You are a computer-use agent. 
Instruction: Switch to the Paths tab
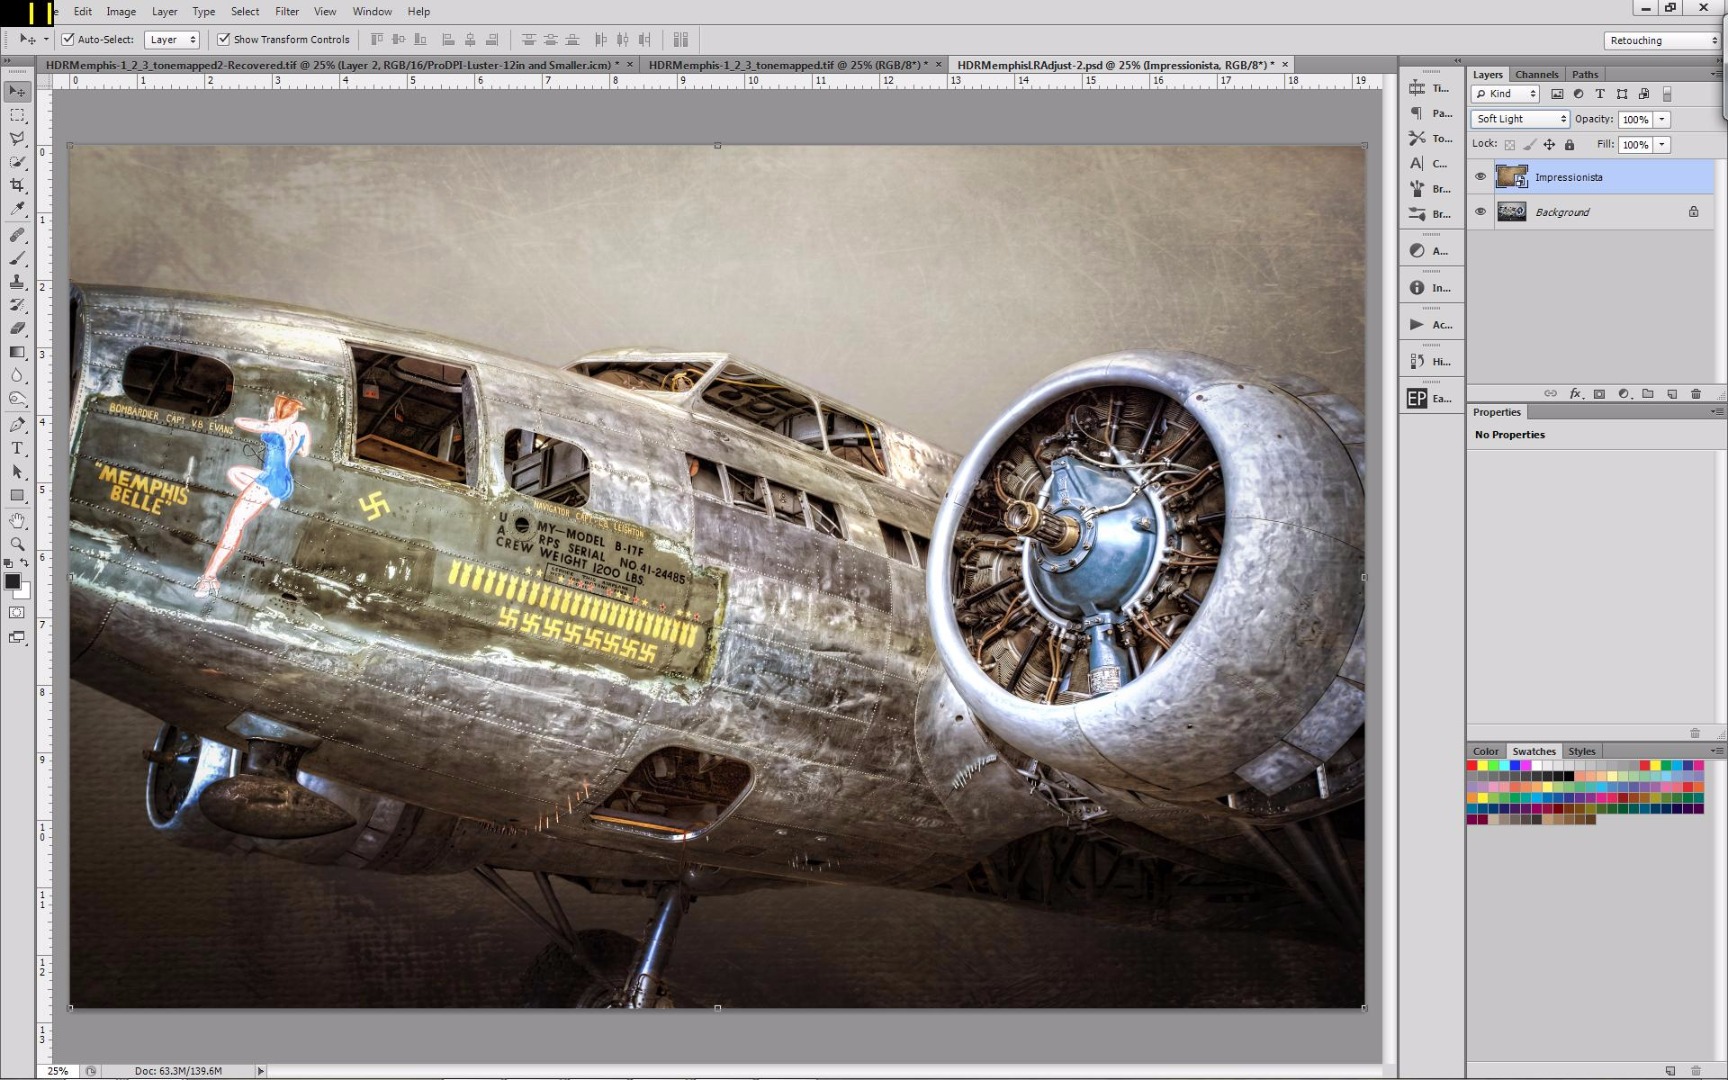coord(1585,74)
